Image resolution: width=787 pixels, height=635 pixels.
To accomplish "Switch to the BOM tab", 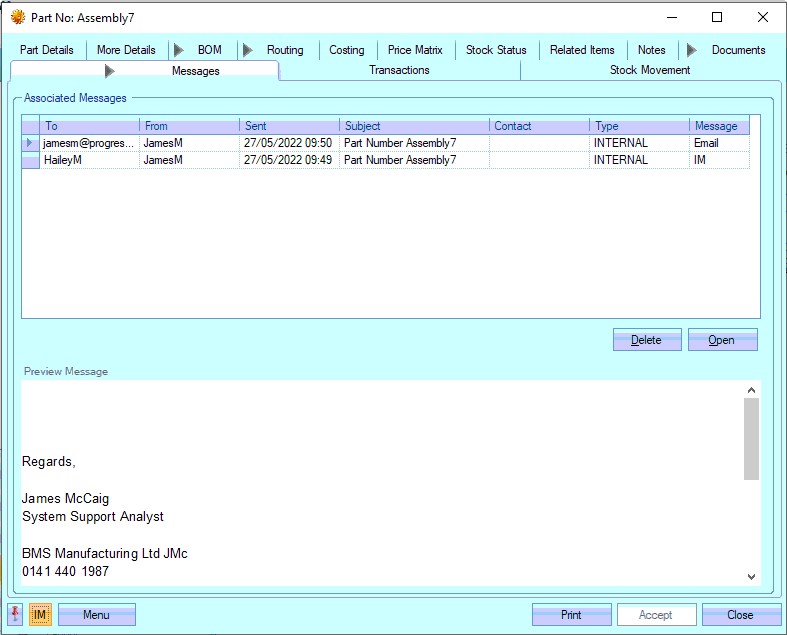I will pyautogui.click(x=209, y=50).
